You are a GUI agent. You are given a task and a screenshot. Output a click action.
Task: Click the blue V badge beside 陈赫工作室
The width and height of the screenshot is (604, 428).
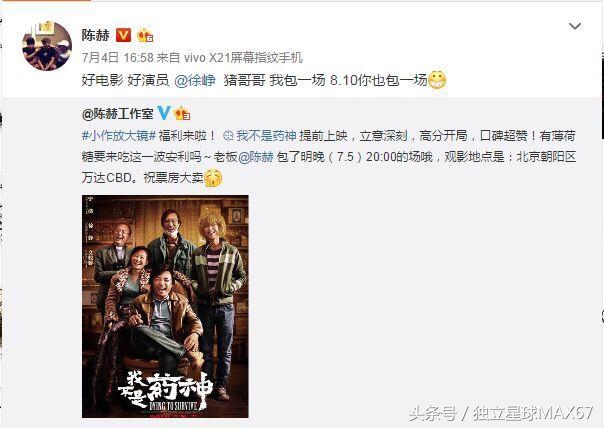(x=163, y=113)
